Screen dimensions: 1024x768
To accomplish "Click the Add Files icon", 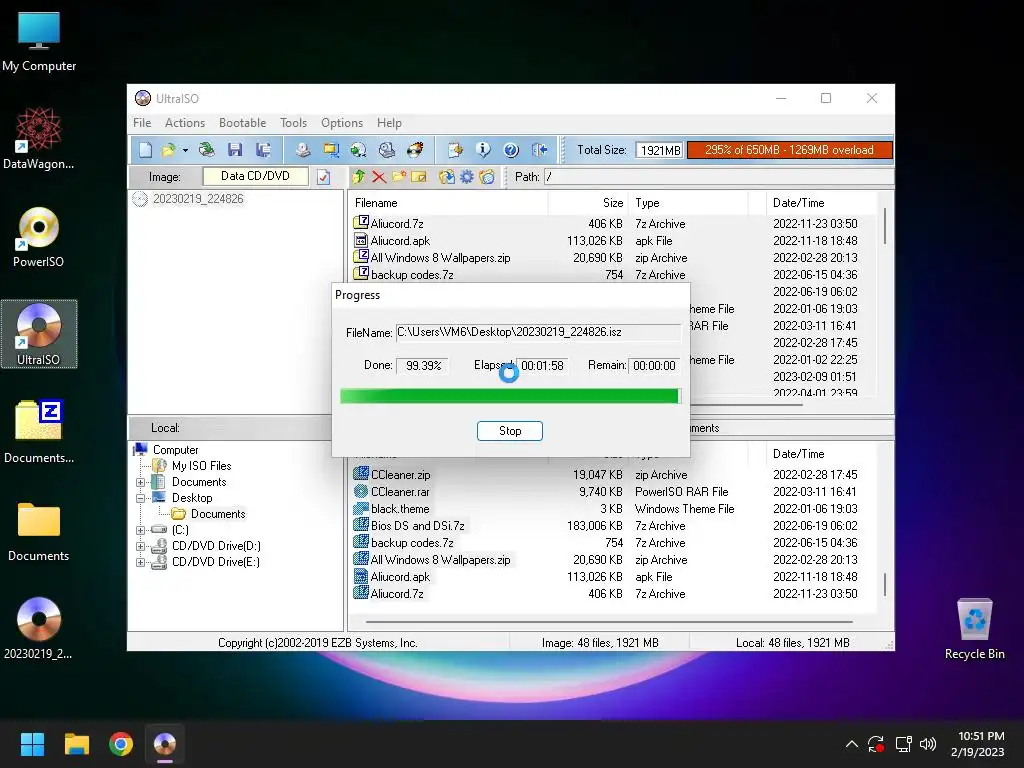I will click(x=447, y=176).
